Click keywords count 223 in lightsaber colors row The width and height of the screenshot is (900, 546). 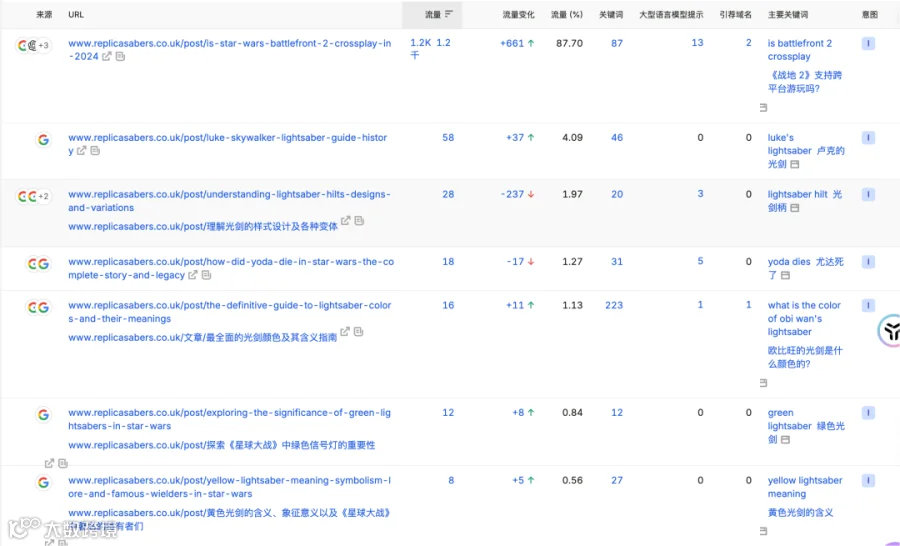point(614,305)
